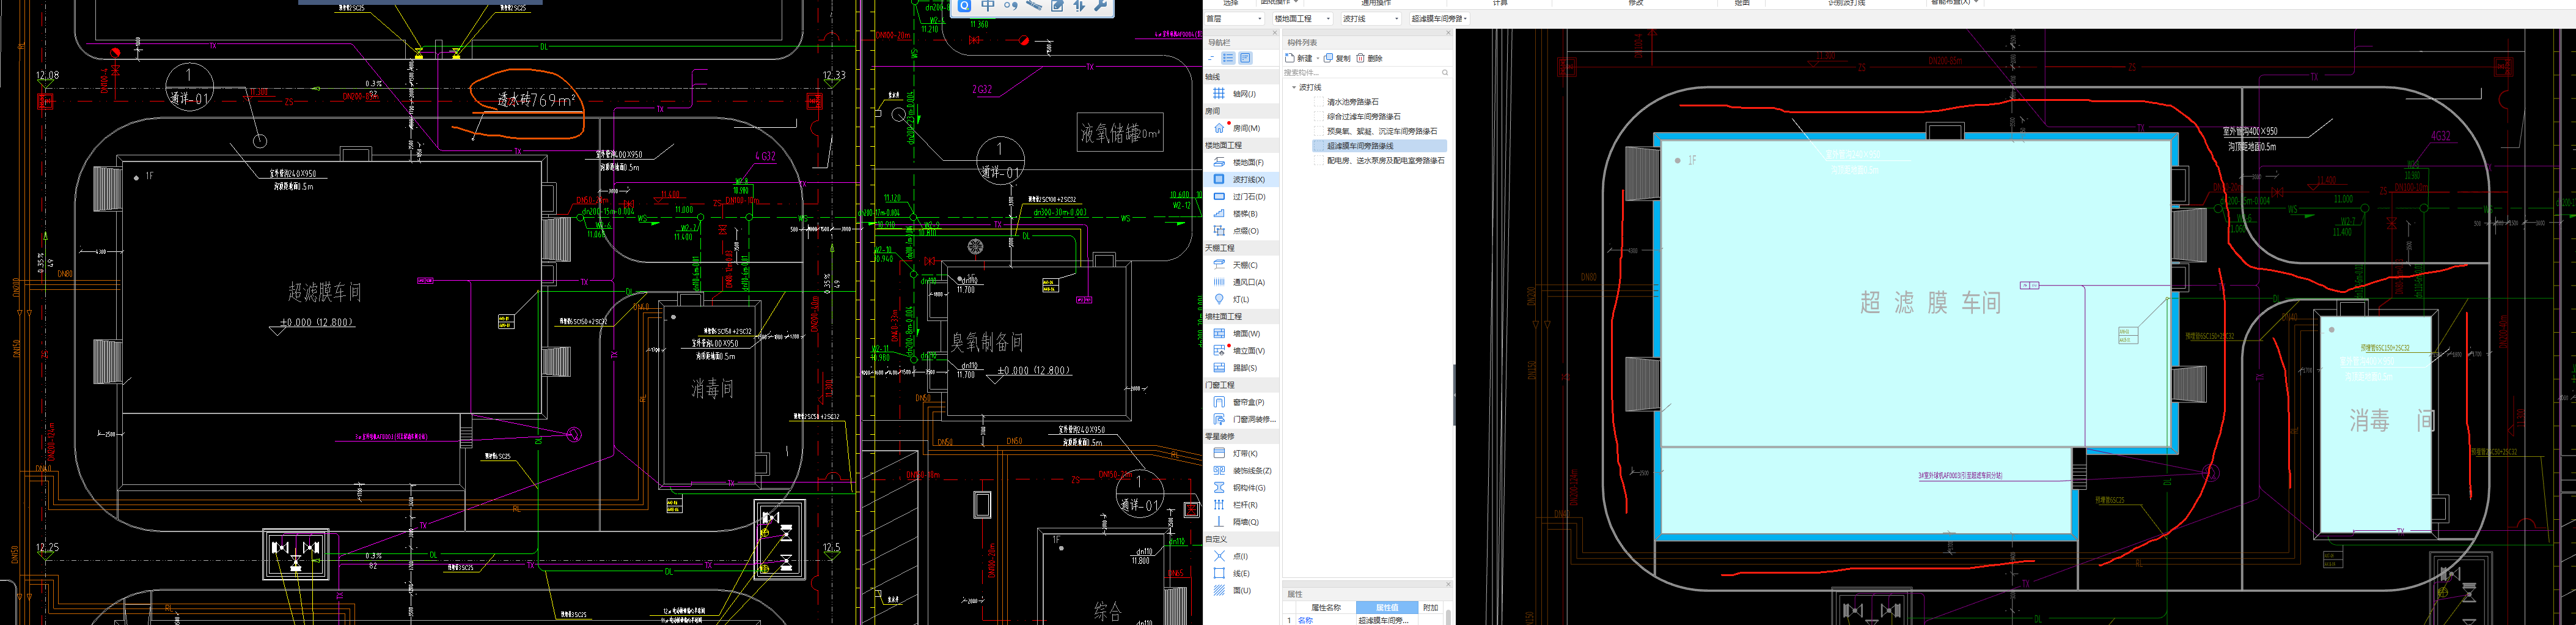
Task: Switch navigation bar to detailed view icon
Action: [1245, 58]
